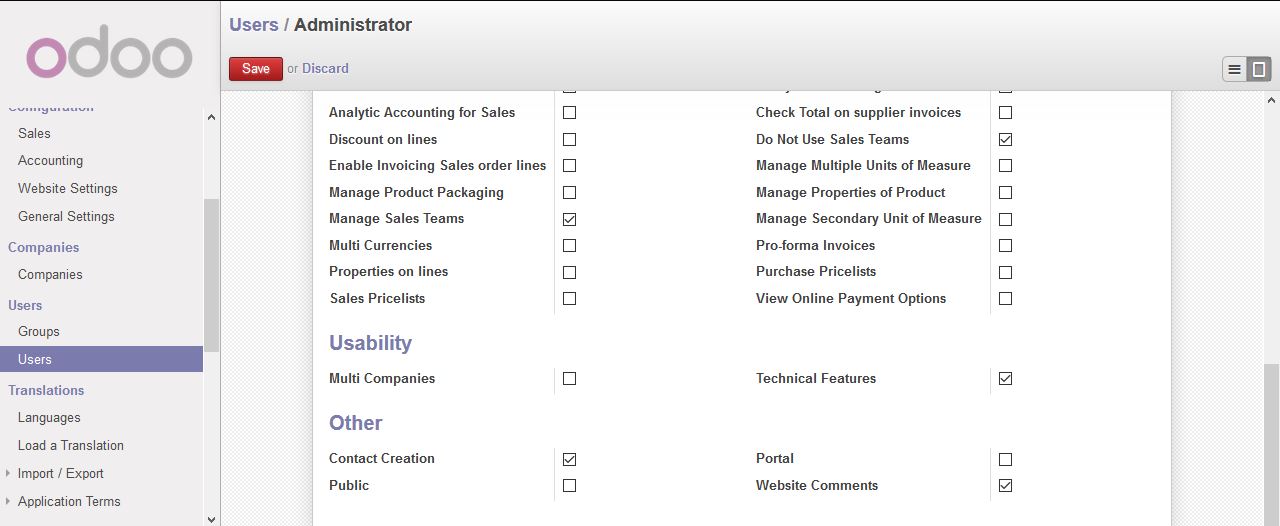Image resolution: width=1280 pixels, height=526 pixels.
Task: Click the red Save button
Action: click(256, 68)
